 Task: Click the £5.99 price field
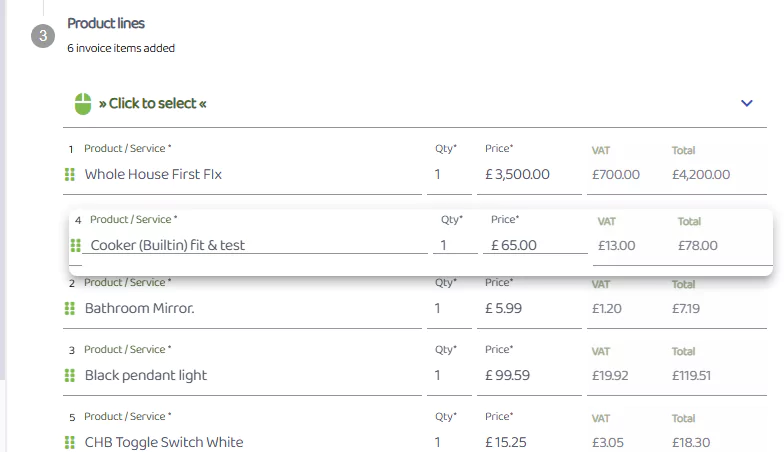coord(530,308)
